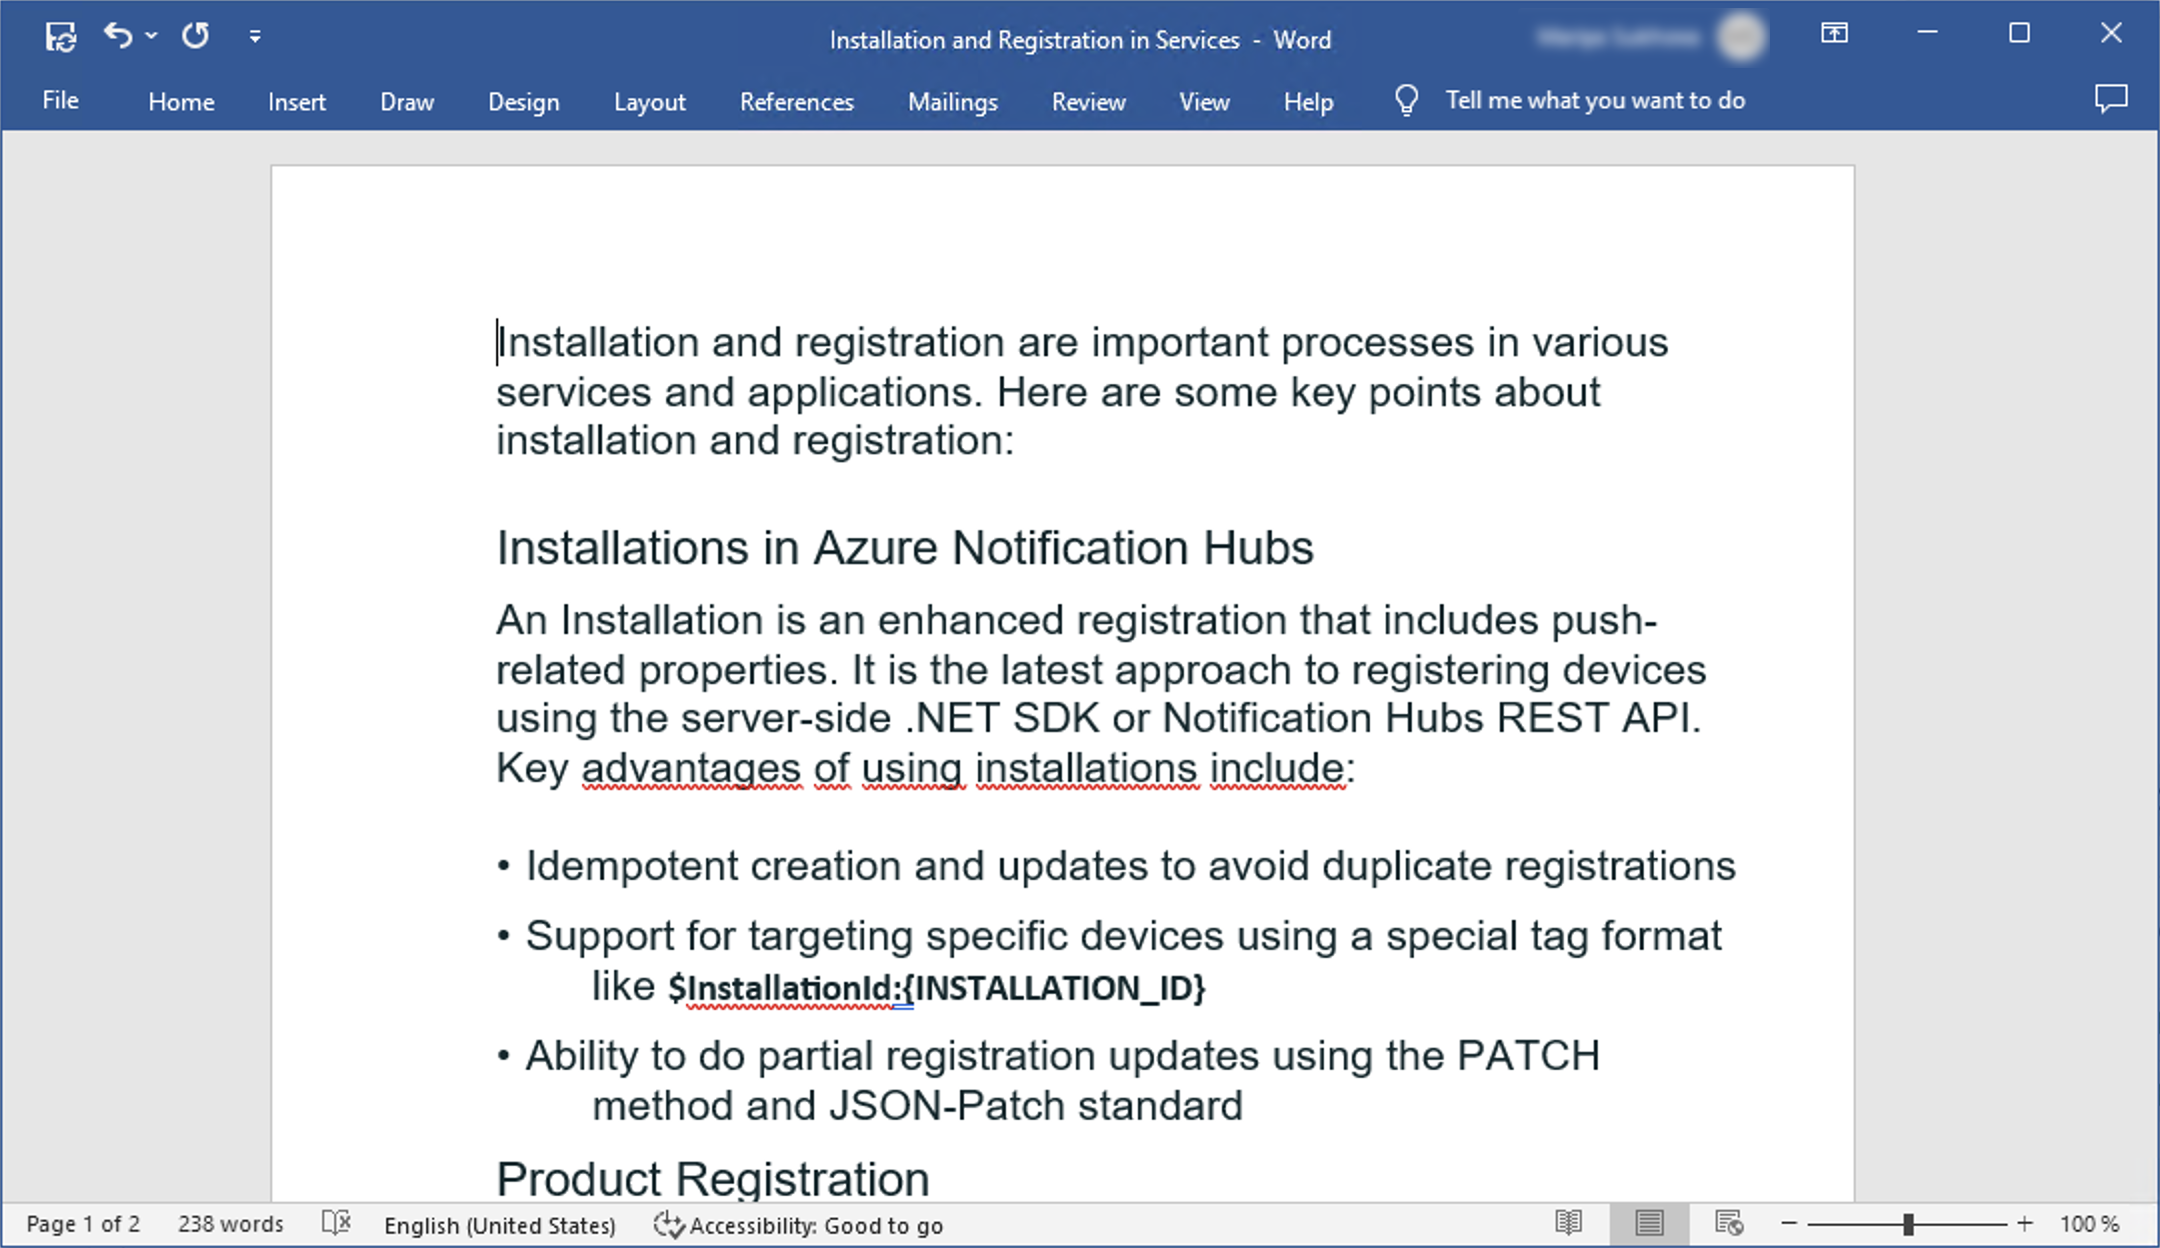Select the Layout tab
Image resolution: width=2160 pixels, height=1248 pixels.
(650, 101)
